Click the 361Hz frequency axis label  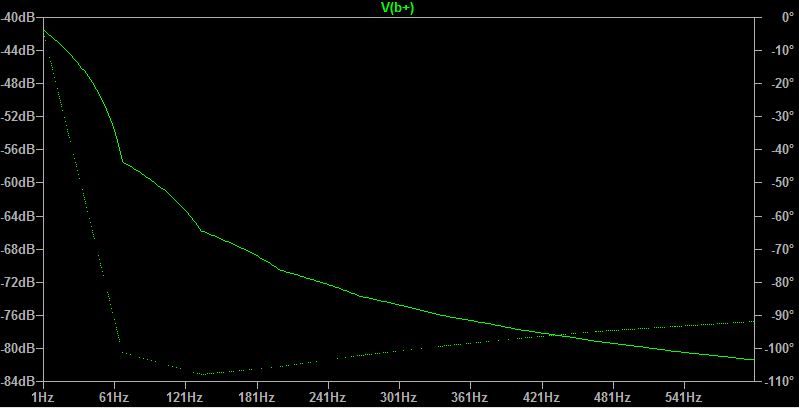pos(471,398)
